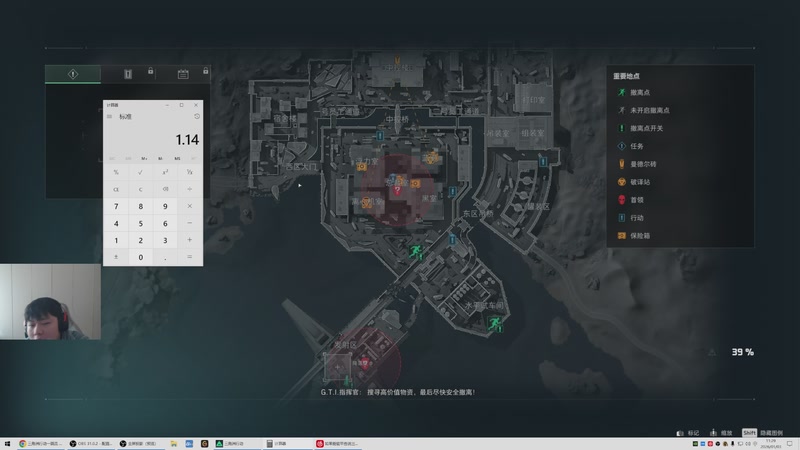Image resolution: width=800 pixels, height=450 pixels.
Task: Select the decoding station icon at 离心机室
Action: (366, 204)
